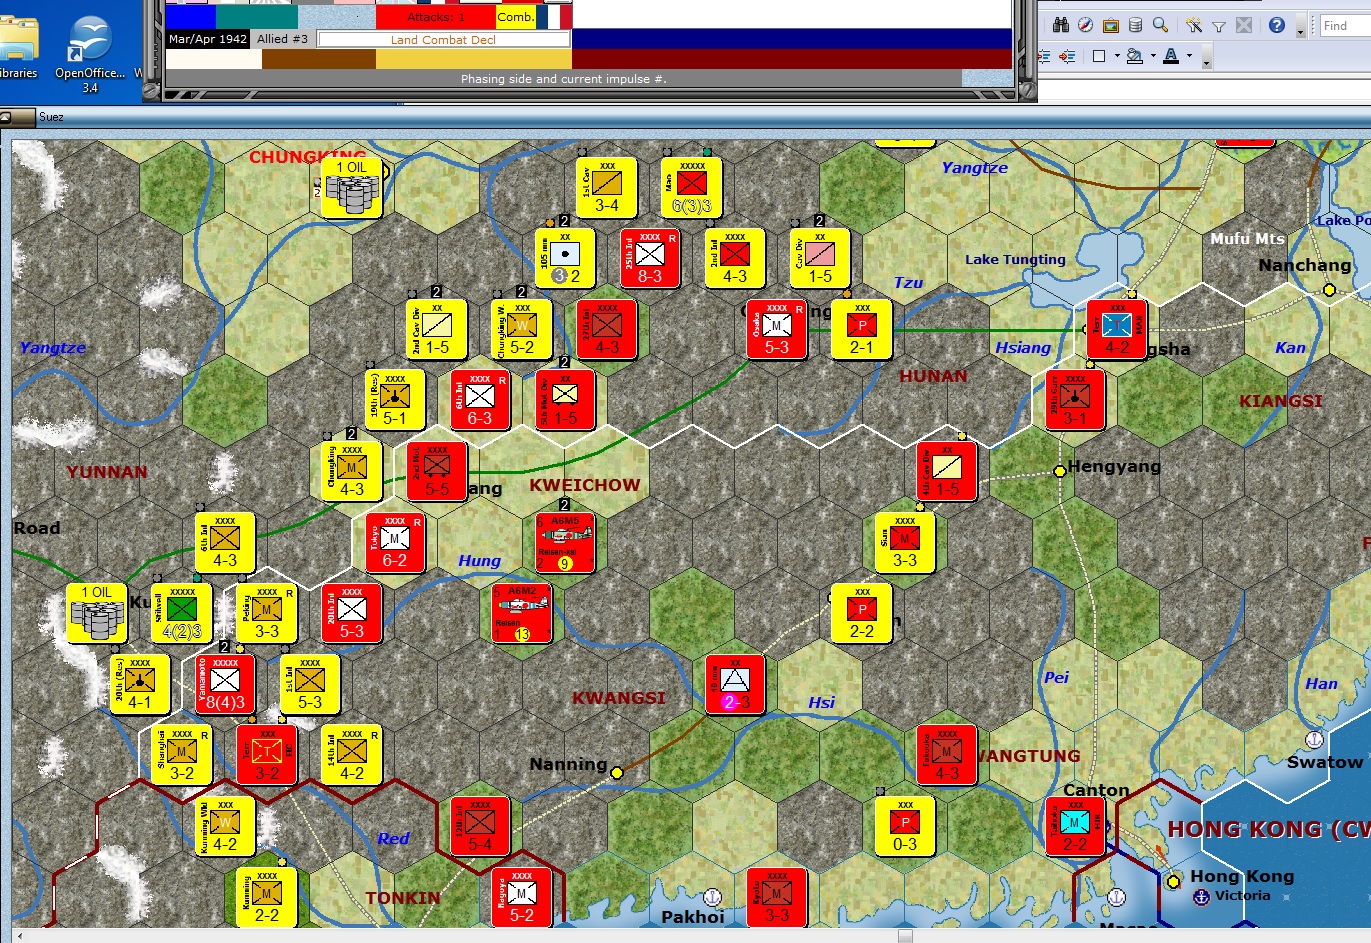Select the Peking 3-3 yellow counter
1371x943 pixels.
267,614
